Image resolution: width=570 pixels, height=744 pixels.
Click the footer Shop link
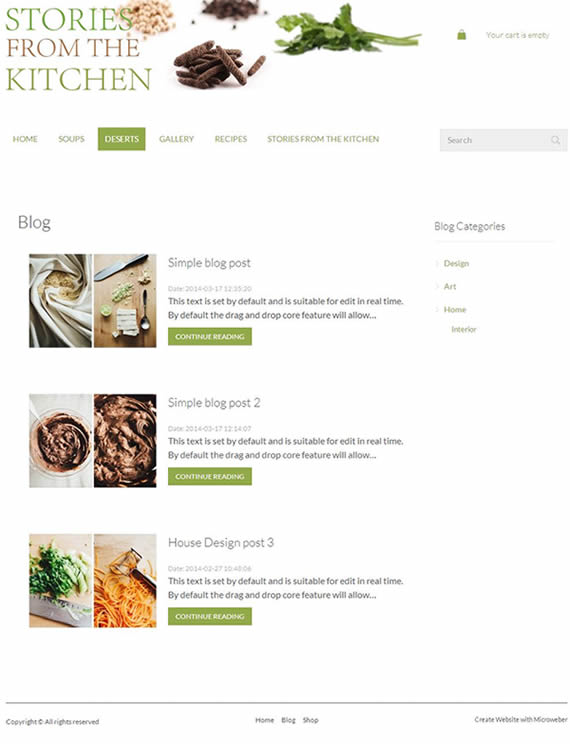point(310,720)
